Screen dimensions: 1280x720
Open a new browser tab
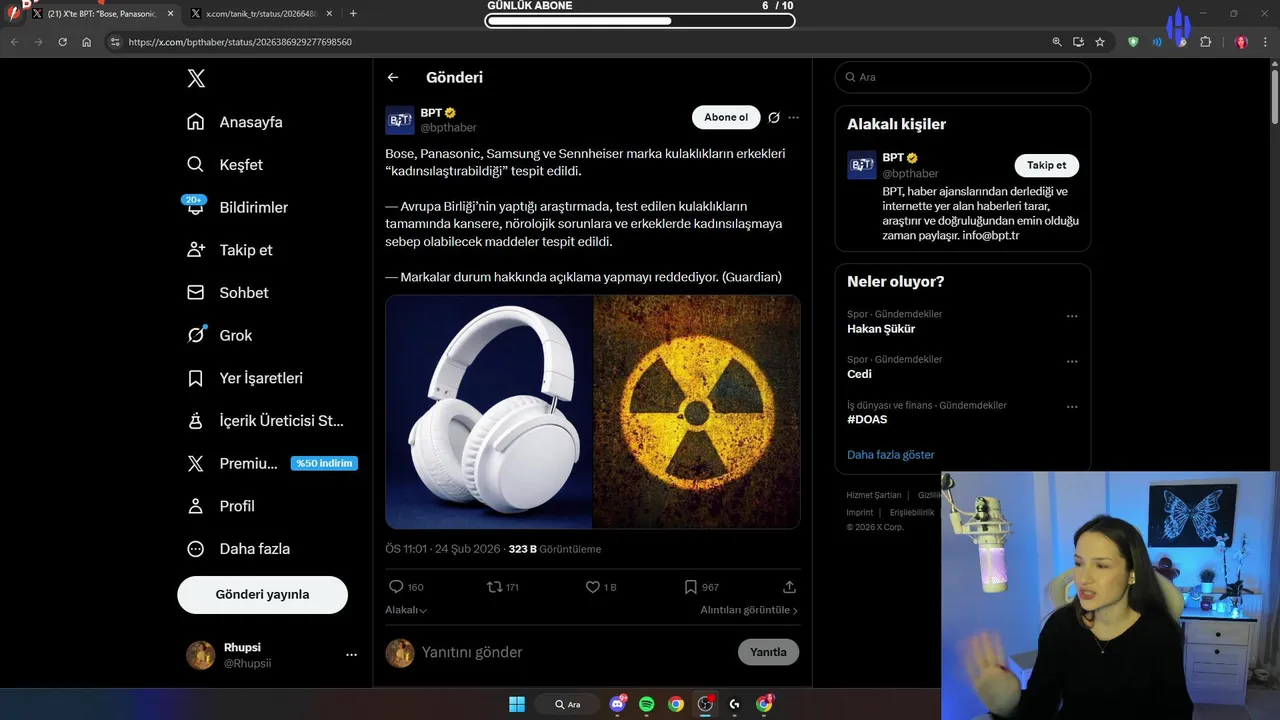point(353,14)
